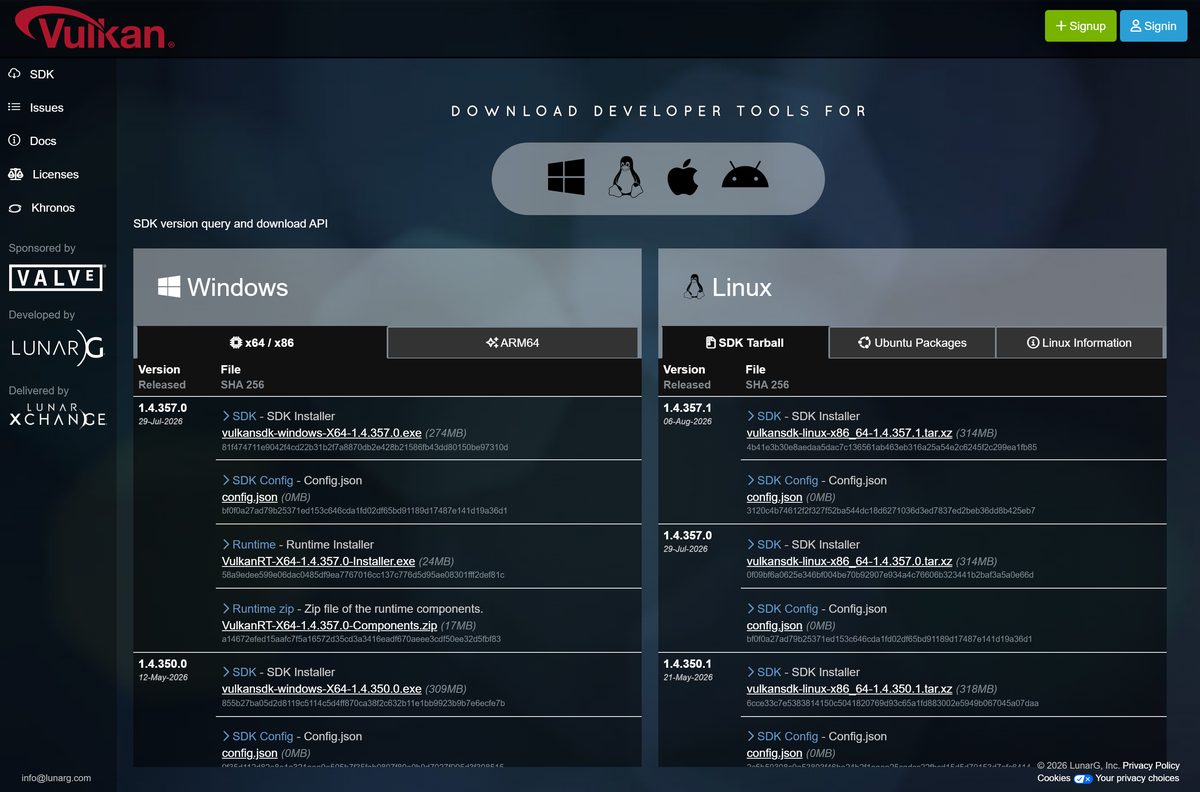Click the Vulkan logo
Screen dimensions: 1200x792
[95, 28]
